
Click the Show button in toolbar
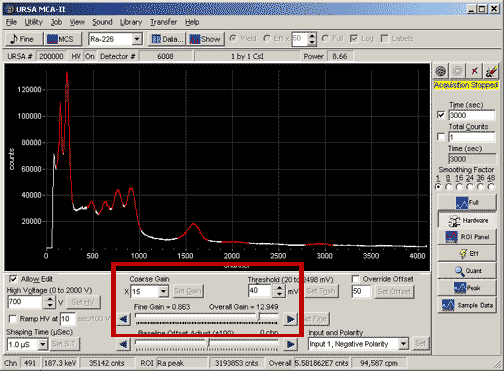205,39
